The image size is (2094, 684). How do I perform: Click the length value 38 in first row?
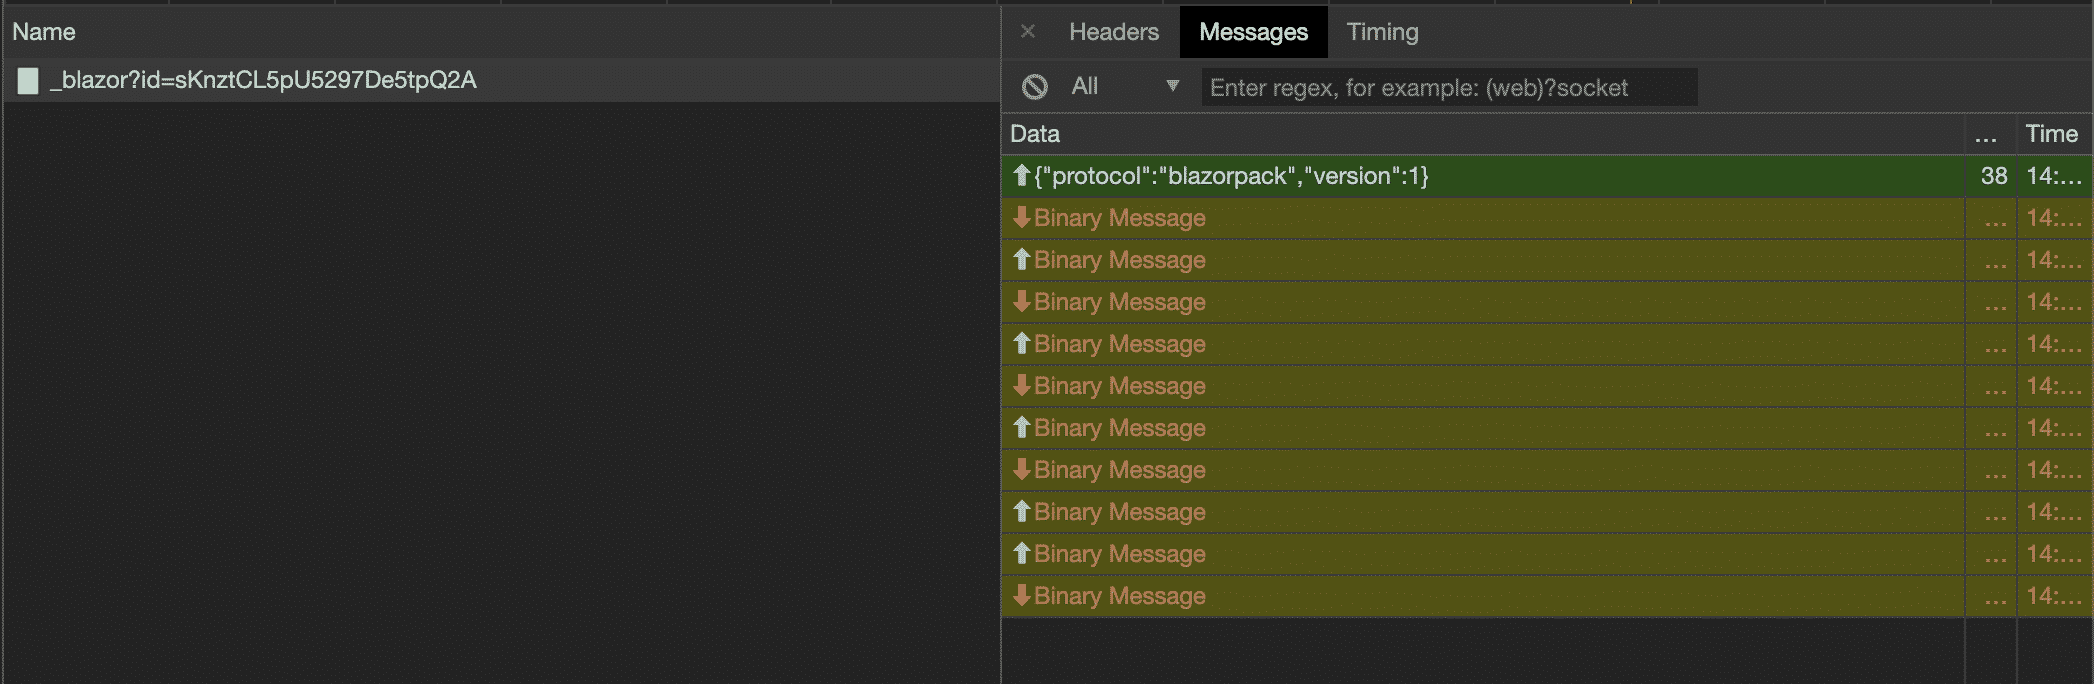[1993, 176]
